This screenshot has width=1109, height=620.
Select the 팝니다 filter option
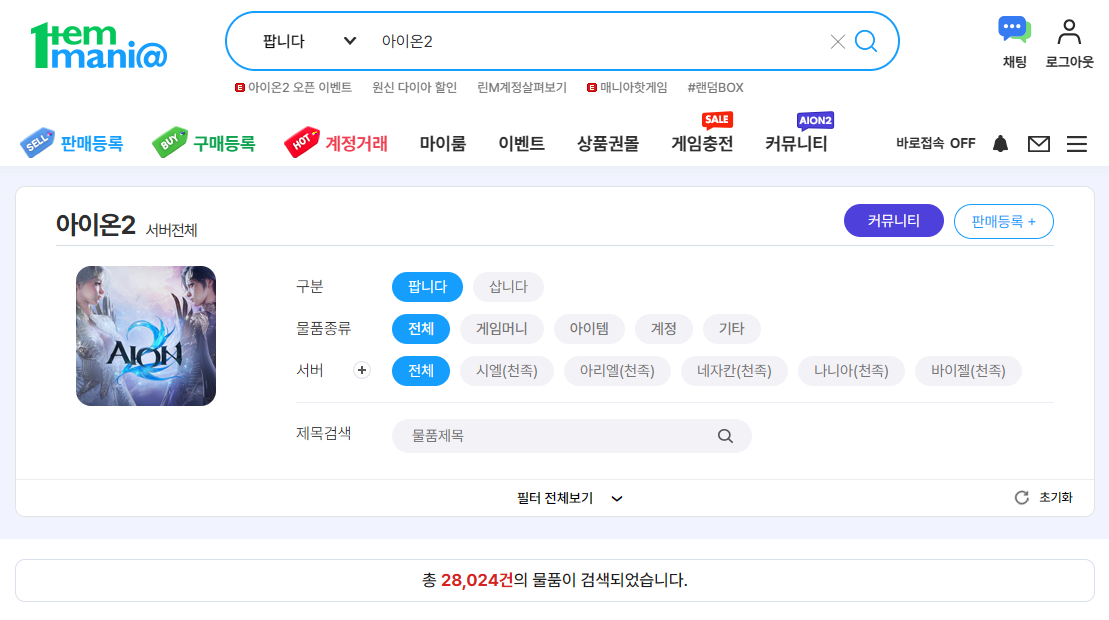point(427,287)
